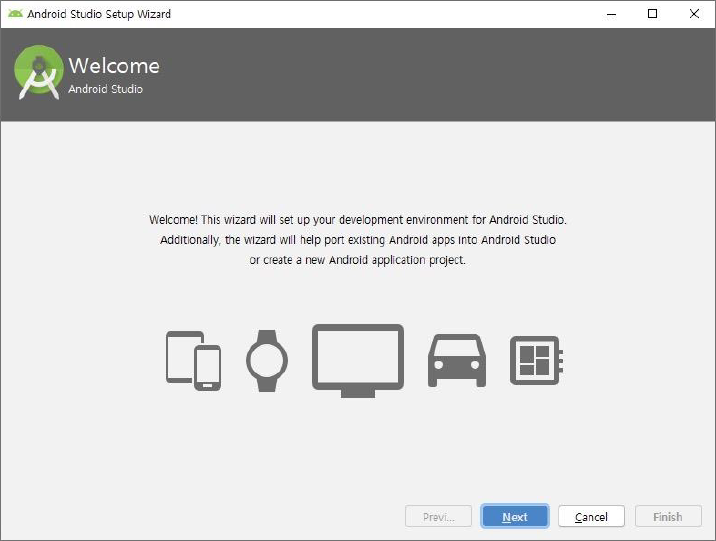This screenshot has width=716, height=541.
Task: Maximize the Setup Wizard window
Action: (653, 14)
